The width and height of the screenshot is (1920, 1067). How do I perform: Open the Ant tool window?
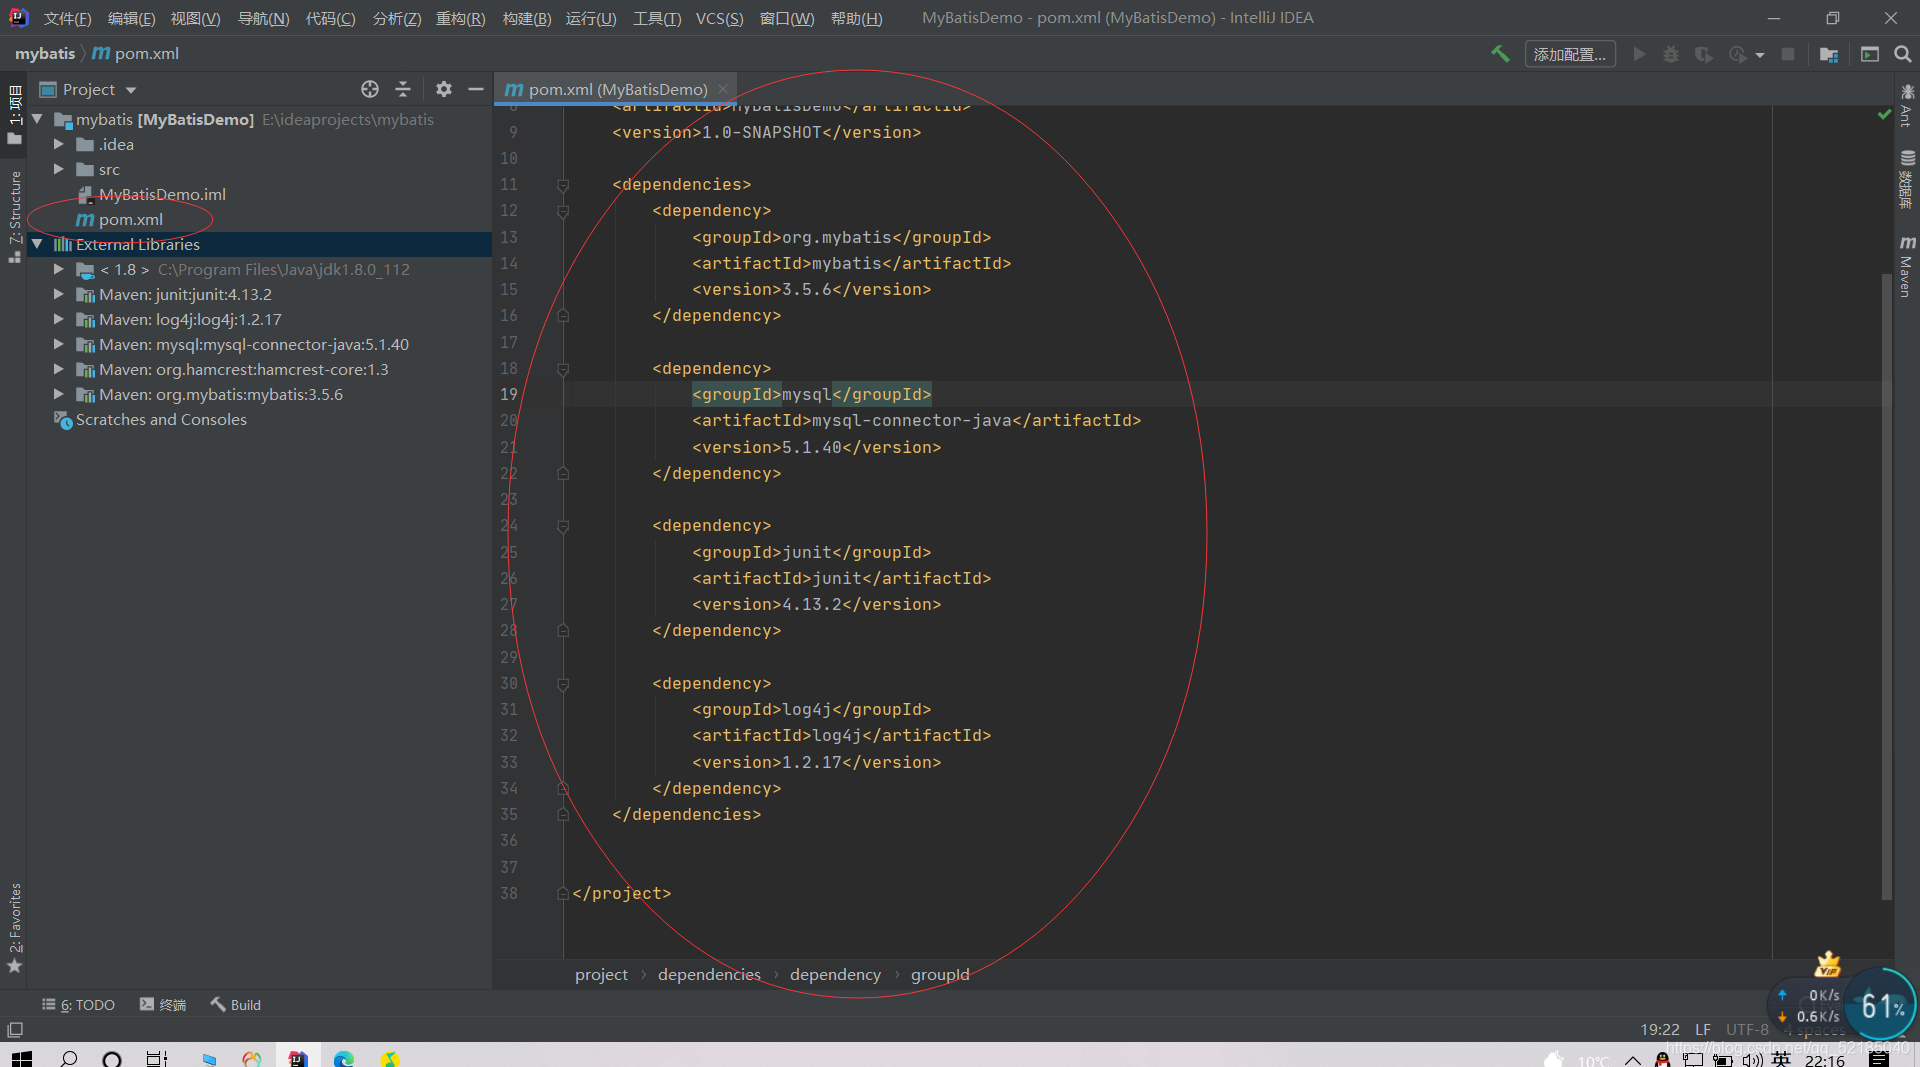point(1907,106)
